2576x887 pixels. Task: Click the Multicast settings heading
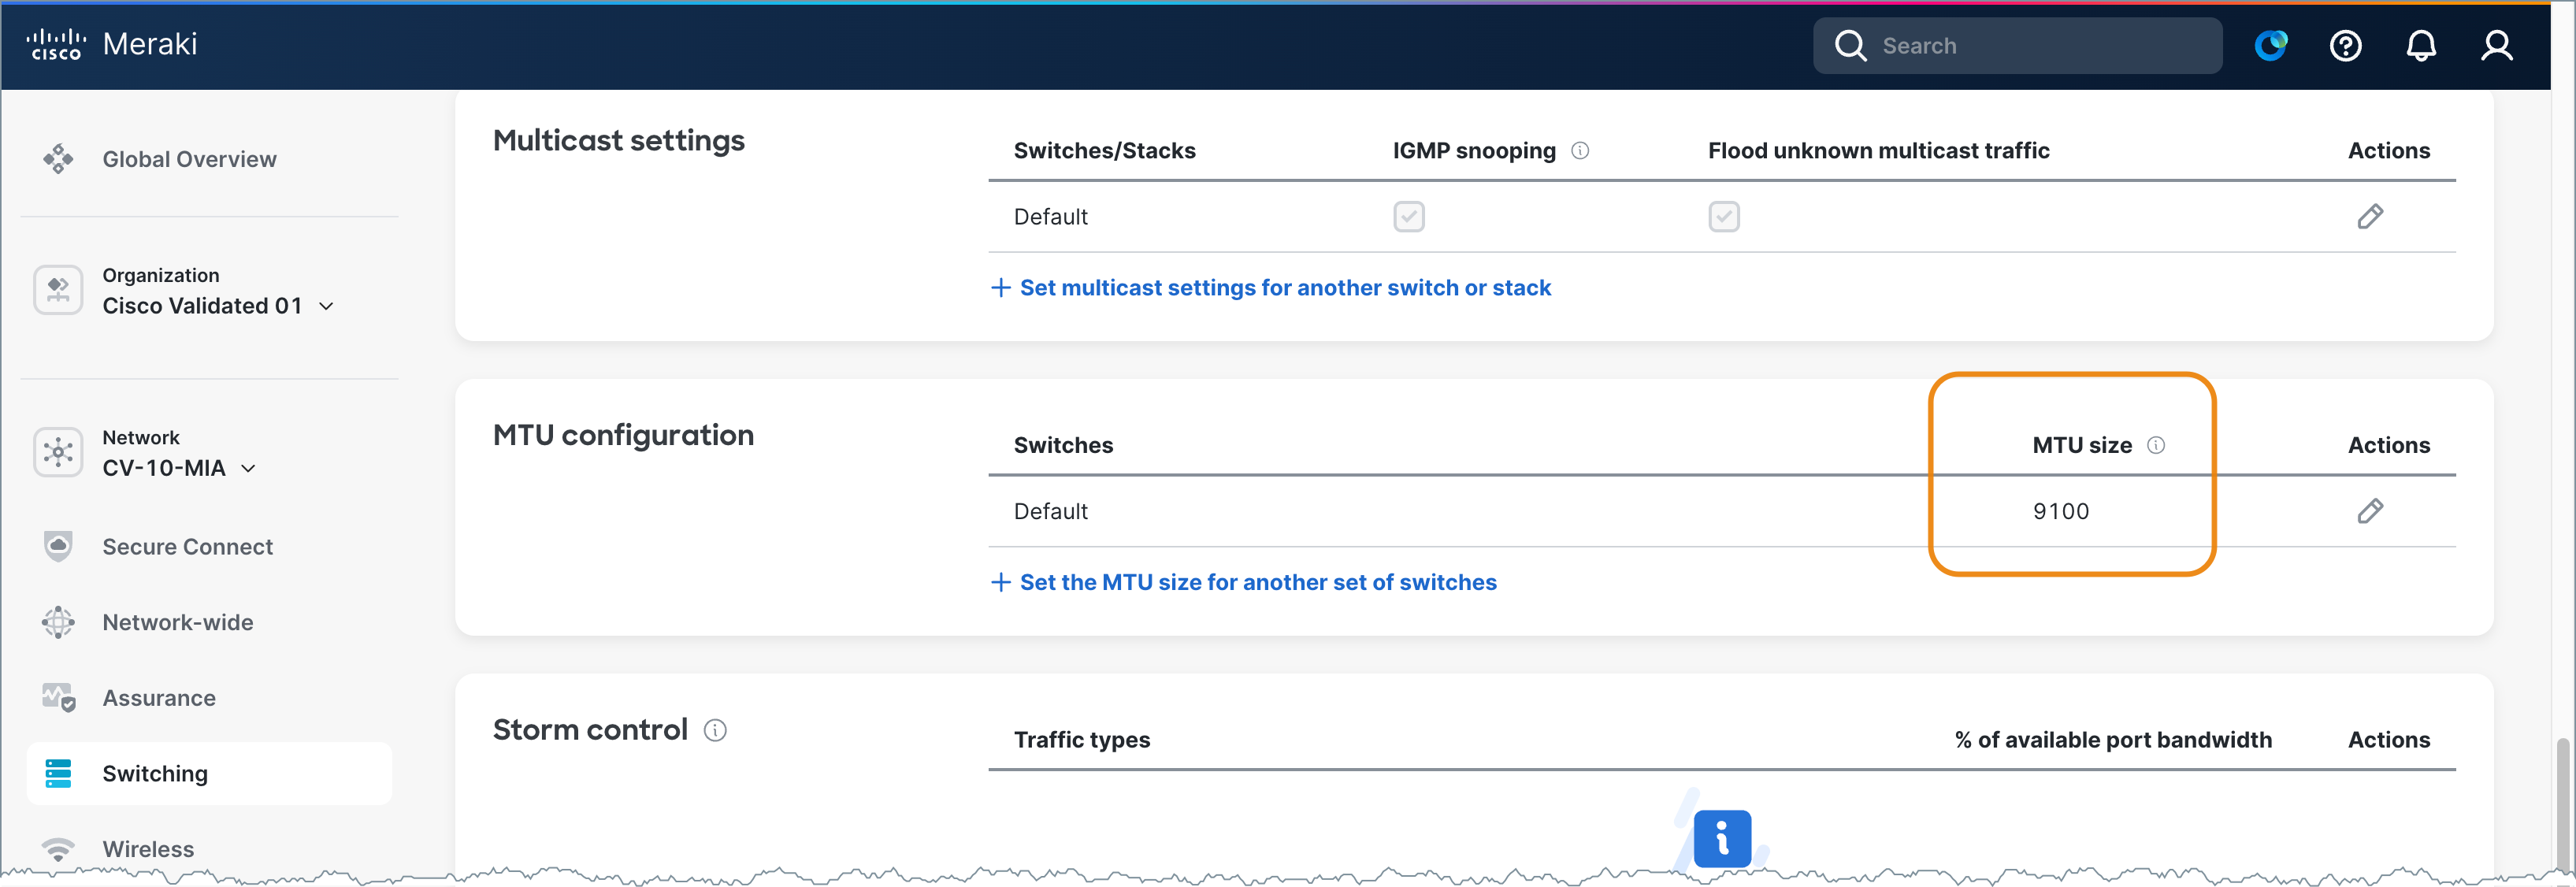[x=618, y=140]
